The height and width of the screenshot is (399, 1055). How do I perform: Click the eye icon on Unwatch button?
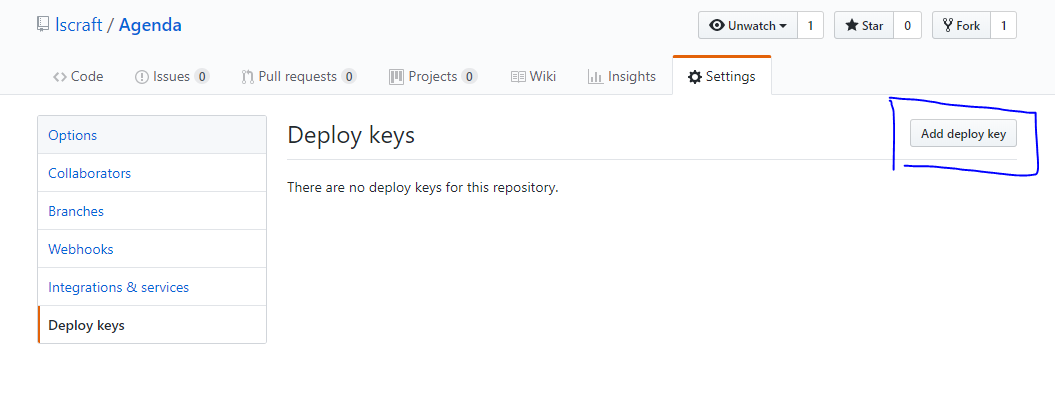pos(717,26)
